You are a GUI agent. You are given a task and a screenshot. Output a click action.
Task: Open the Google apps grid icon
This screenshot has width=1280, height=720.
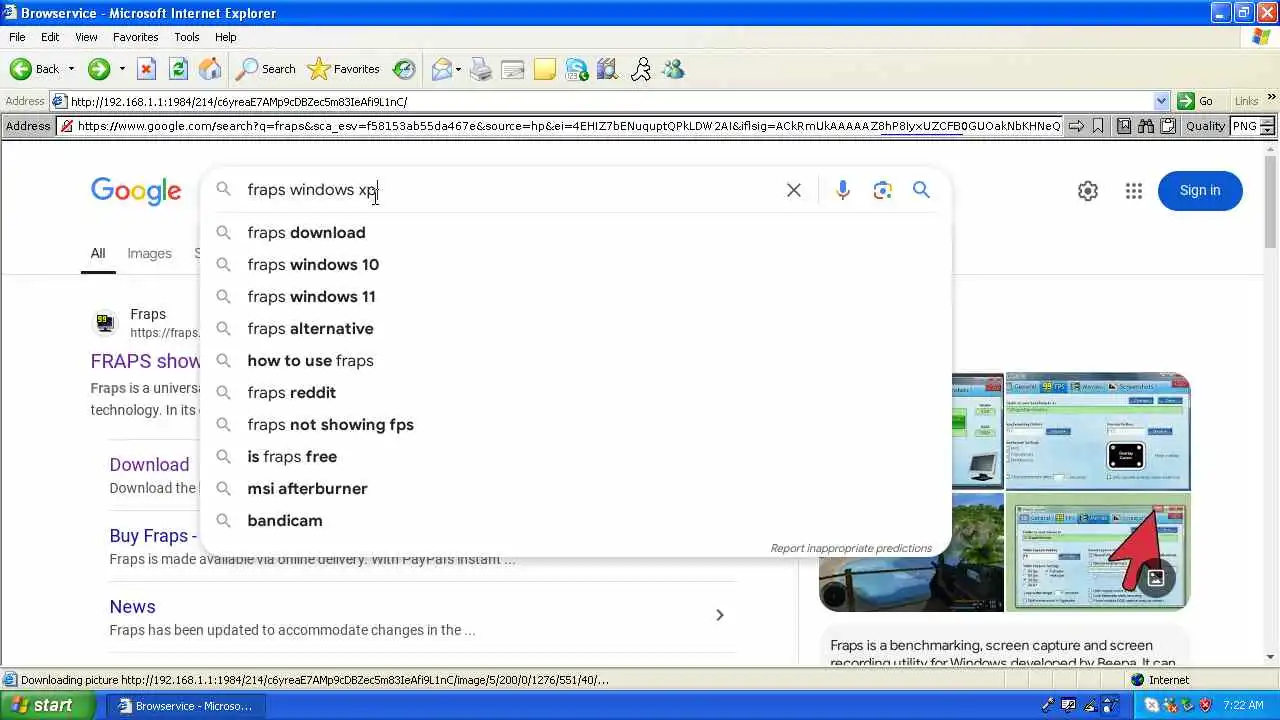click(x=1133, y=191)
